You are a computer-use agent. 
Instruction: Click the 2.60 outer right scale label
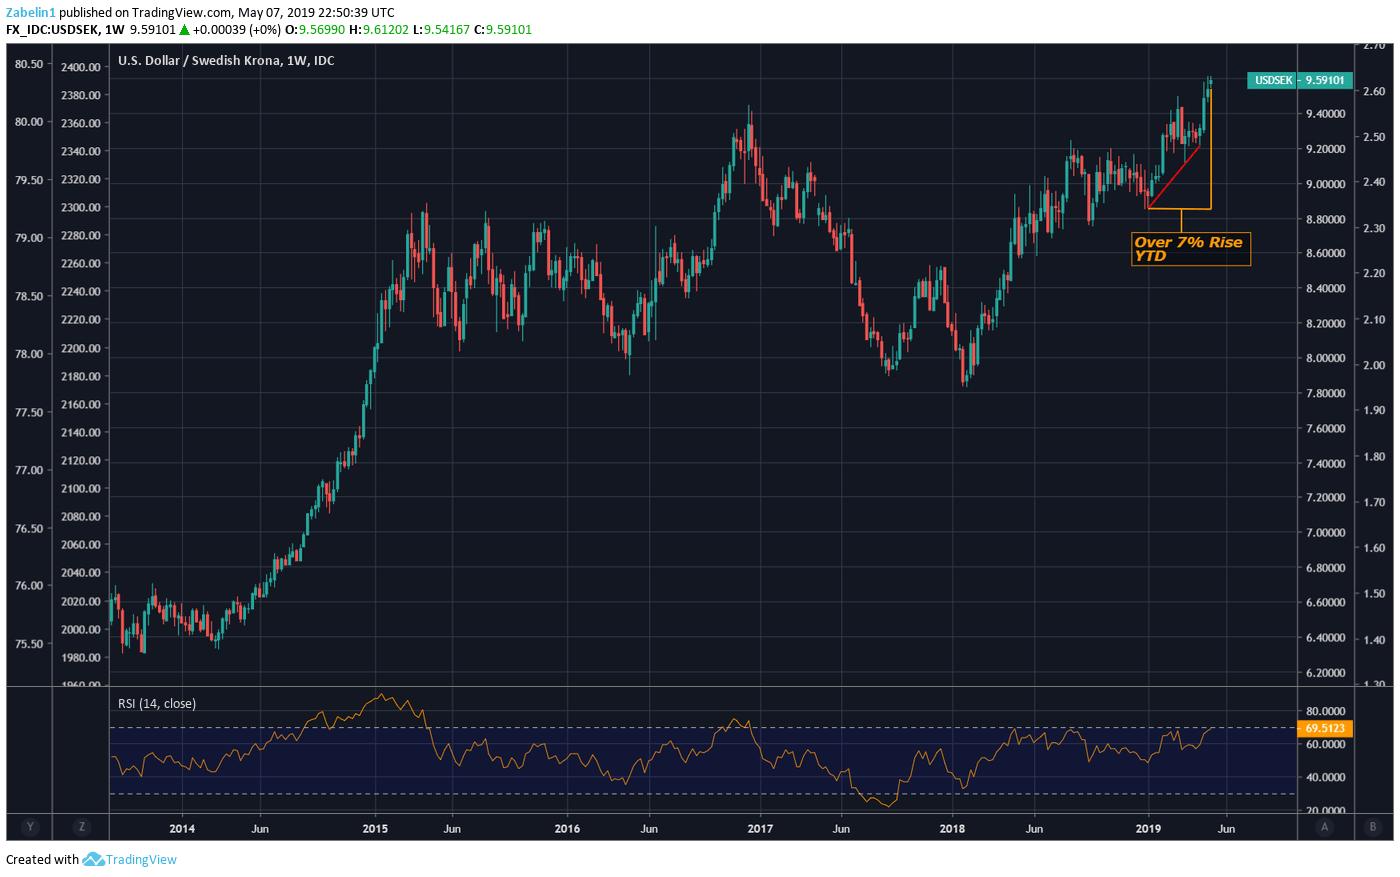(x=1374, y=91)
